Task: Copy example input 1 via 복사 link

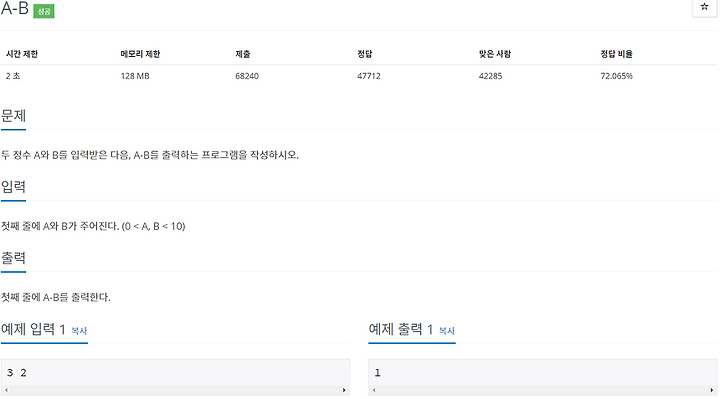Action: [79, 331]
